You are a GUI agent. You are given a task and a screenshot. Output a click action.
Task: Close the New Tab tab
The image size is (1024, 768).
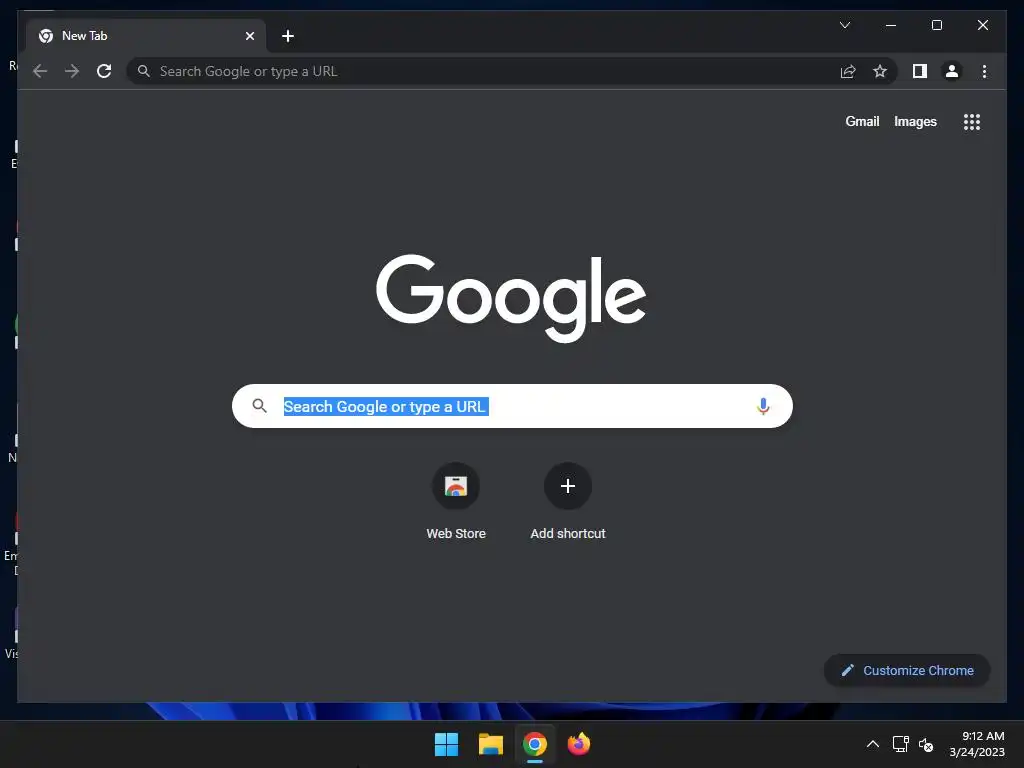(249, 36)
